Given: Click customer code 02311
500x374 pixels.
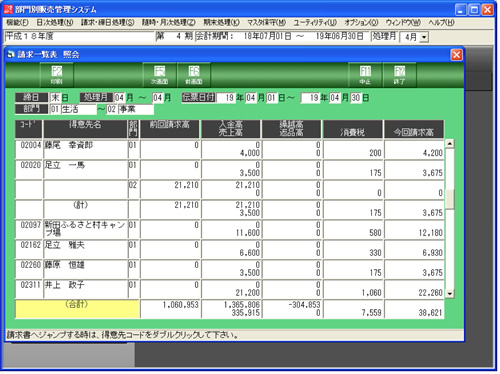Looking at the screenshot, I should click(x=31, y=285).
